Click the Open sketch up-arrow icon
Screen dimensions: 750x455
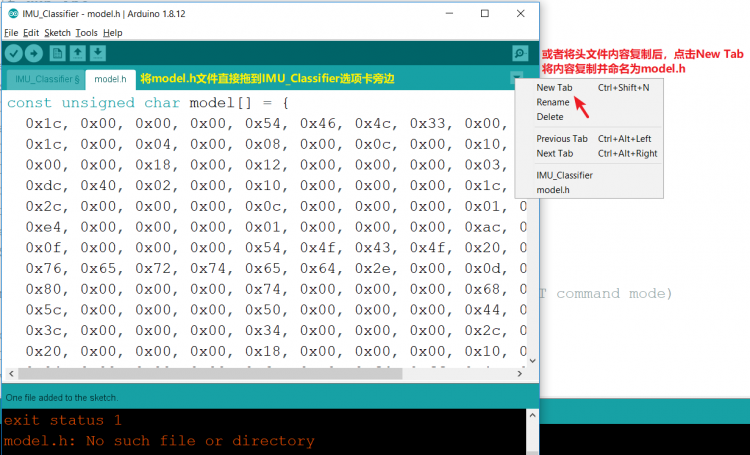[x=77, y=54]
